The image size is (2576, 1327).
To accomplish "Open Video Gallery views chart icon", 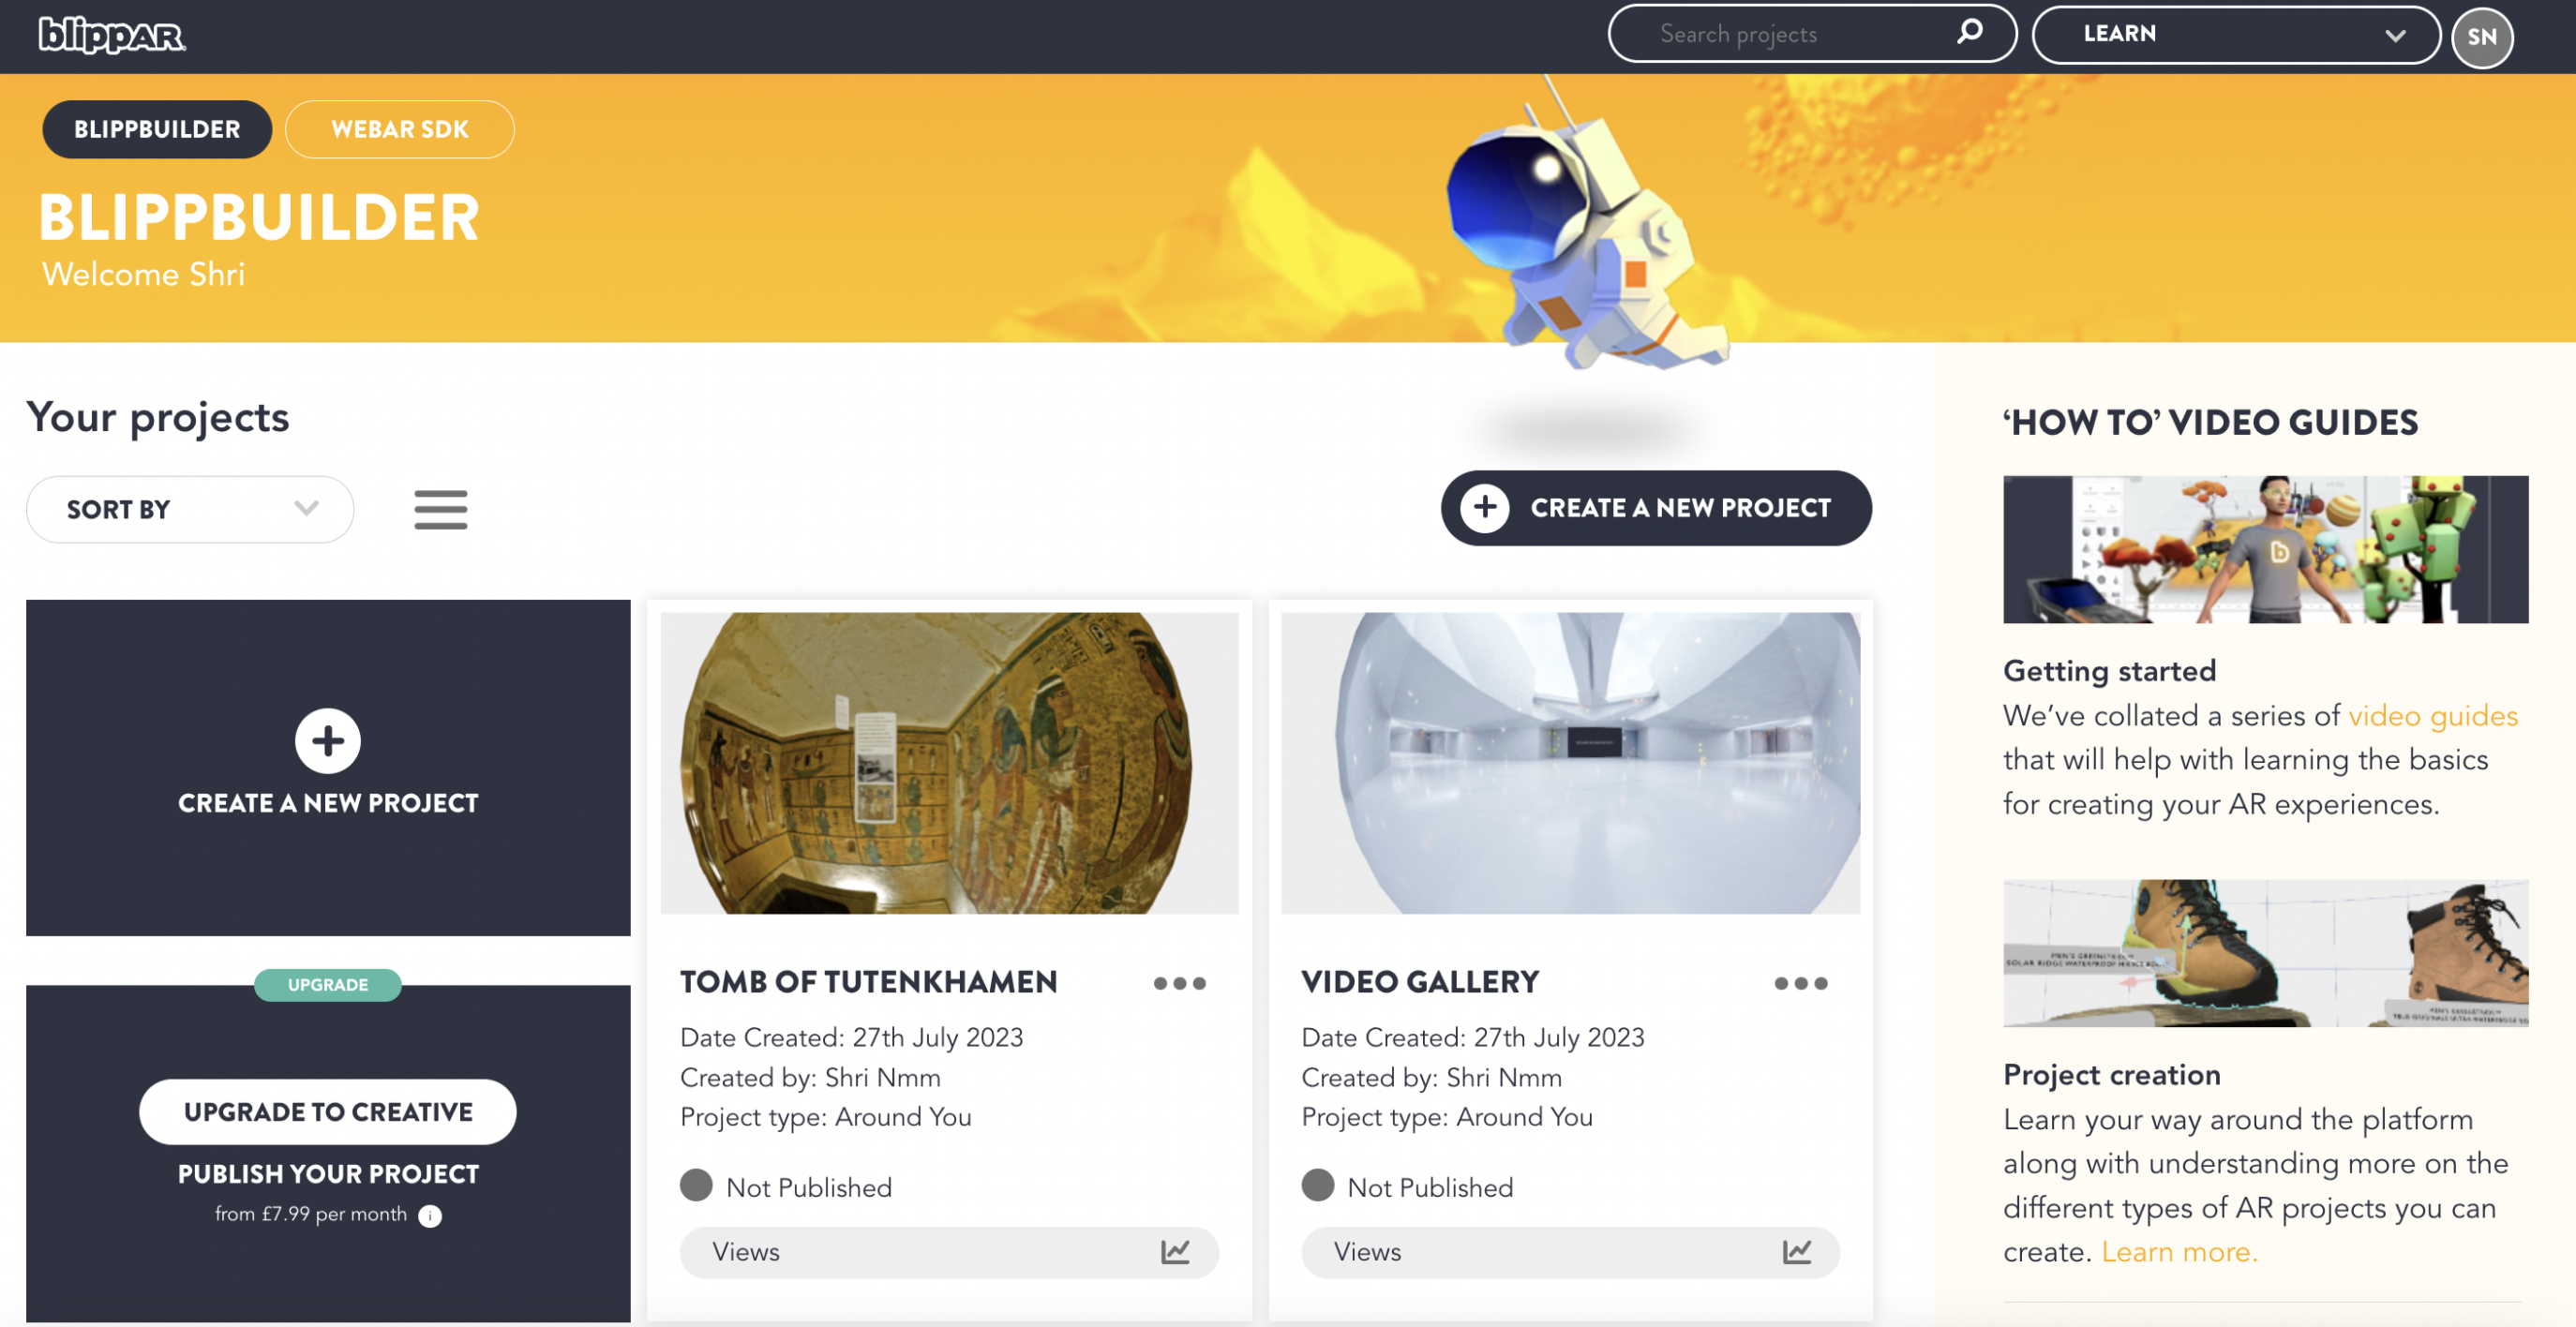I will pos(1797,1251).
